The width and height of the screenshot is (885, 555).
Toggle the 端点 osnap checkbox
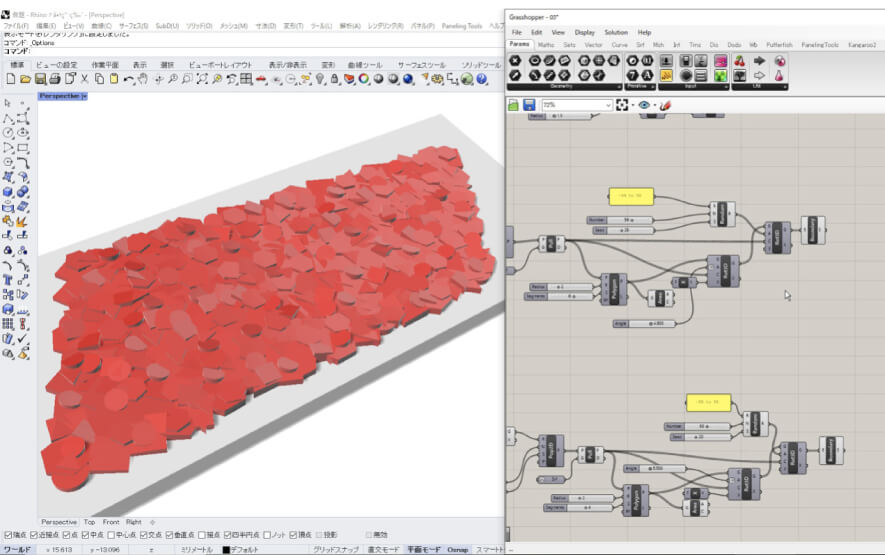pyautogui.click(x=8, y=535)
